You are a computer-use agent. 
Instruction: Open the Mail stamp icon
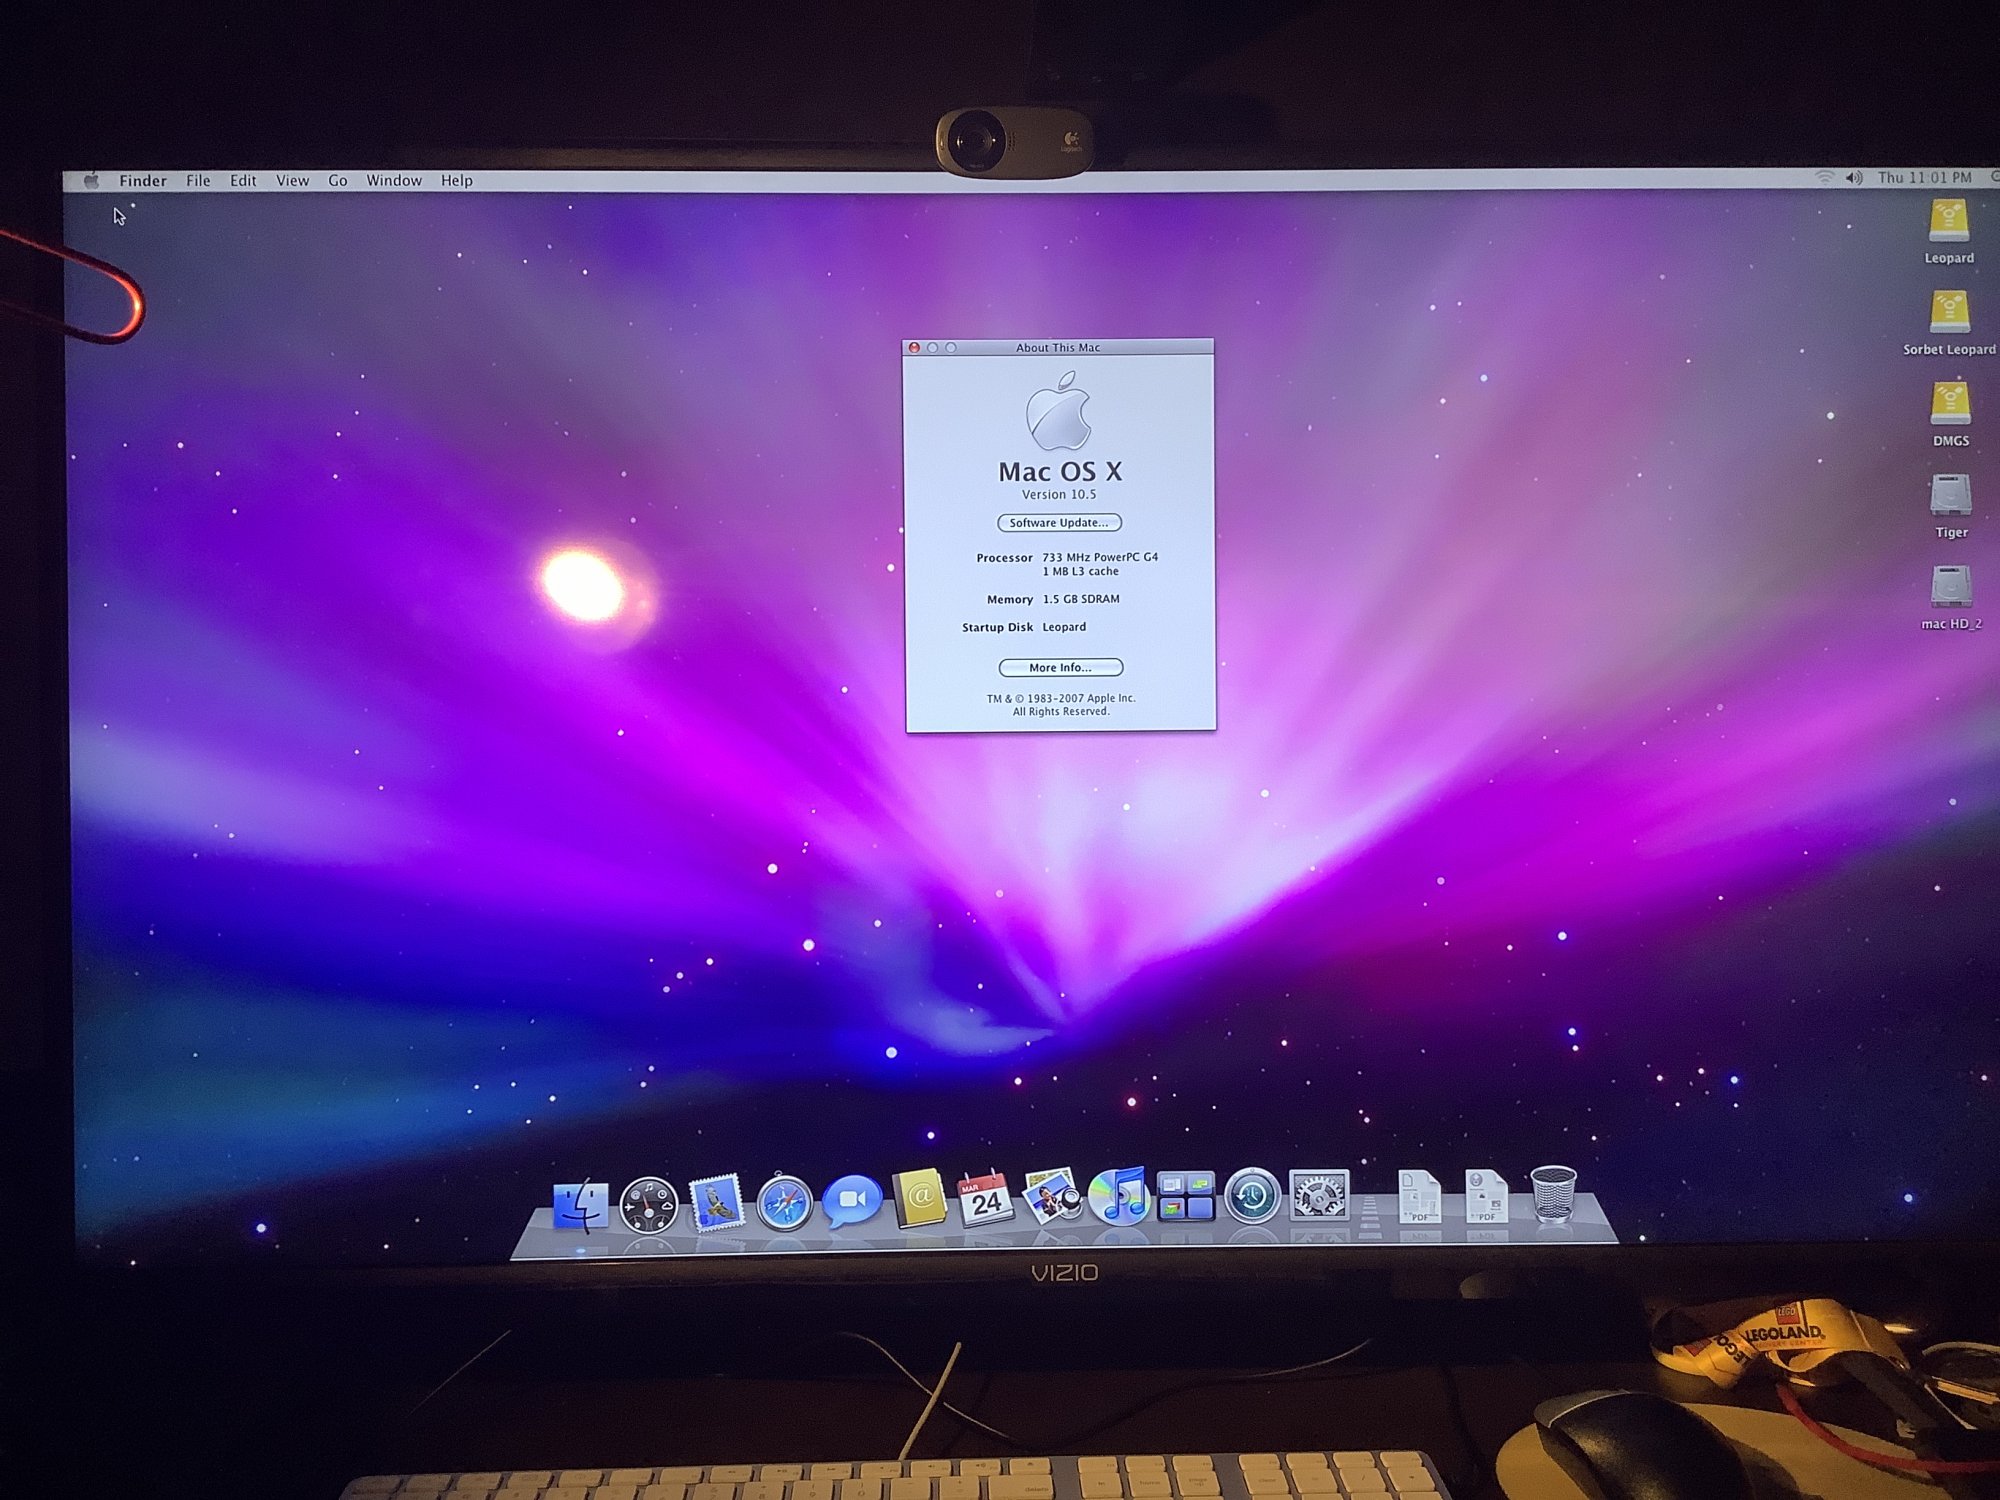[x=716, y=1203]
